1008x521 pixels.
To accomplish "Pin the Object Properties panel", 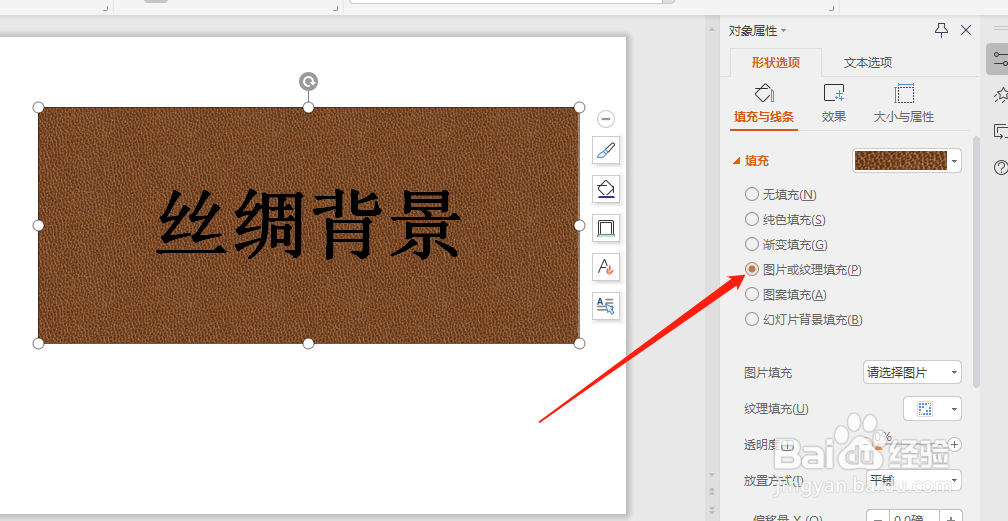I will pyautogui.click(x=941, y=30).
